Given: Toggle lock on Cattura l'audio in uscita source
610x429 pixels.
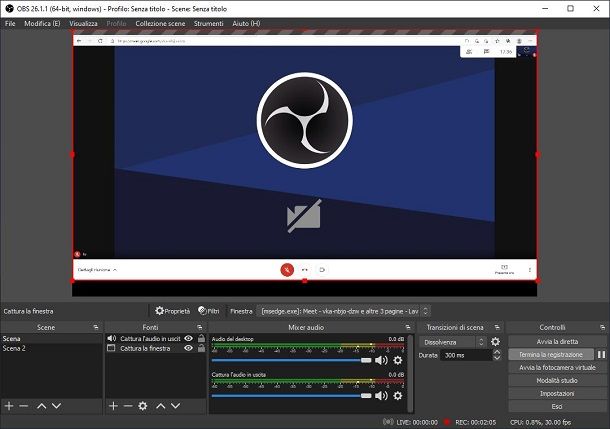Looking at the screenshot, I should coord(201,338).
